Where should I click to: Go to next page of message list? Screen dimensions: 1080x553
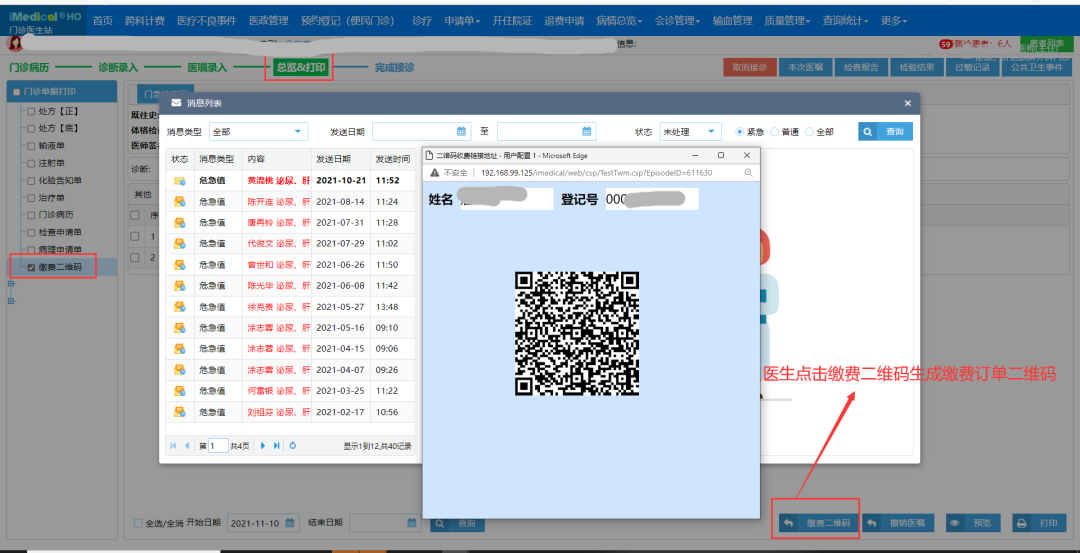click(x=262, y=446)
